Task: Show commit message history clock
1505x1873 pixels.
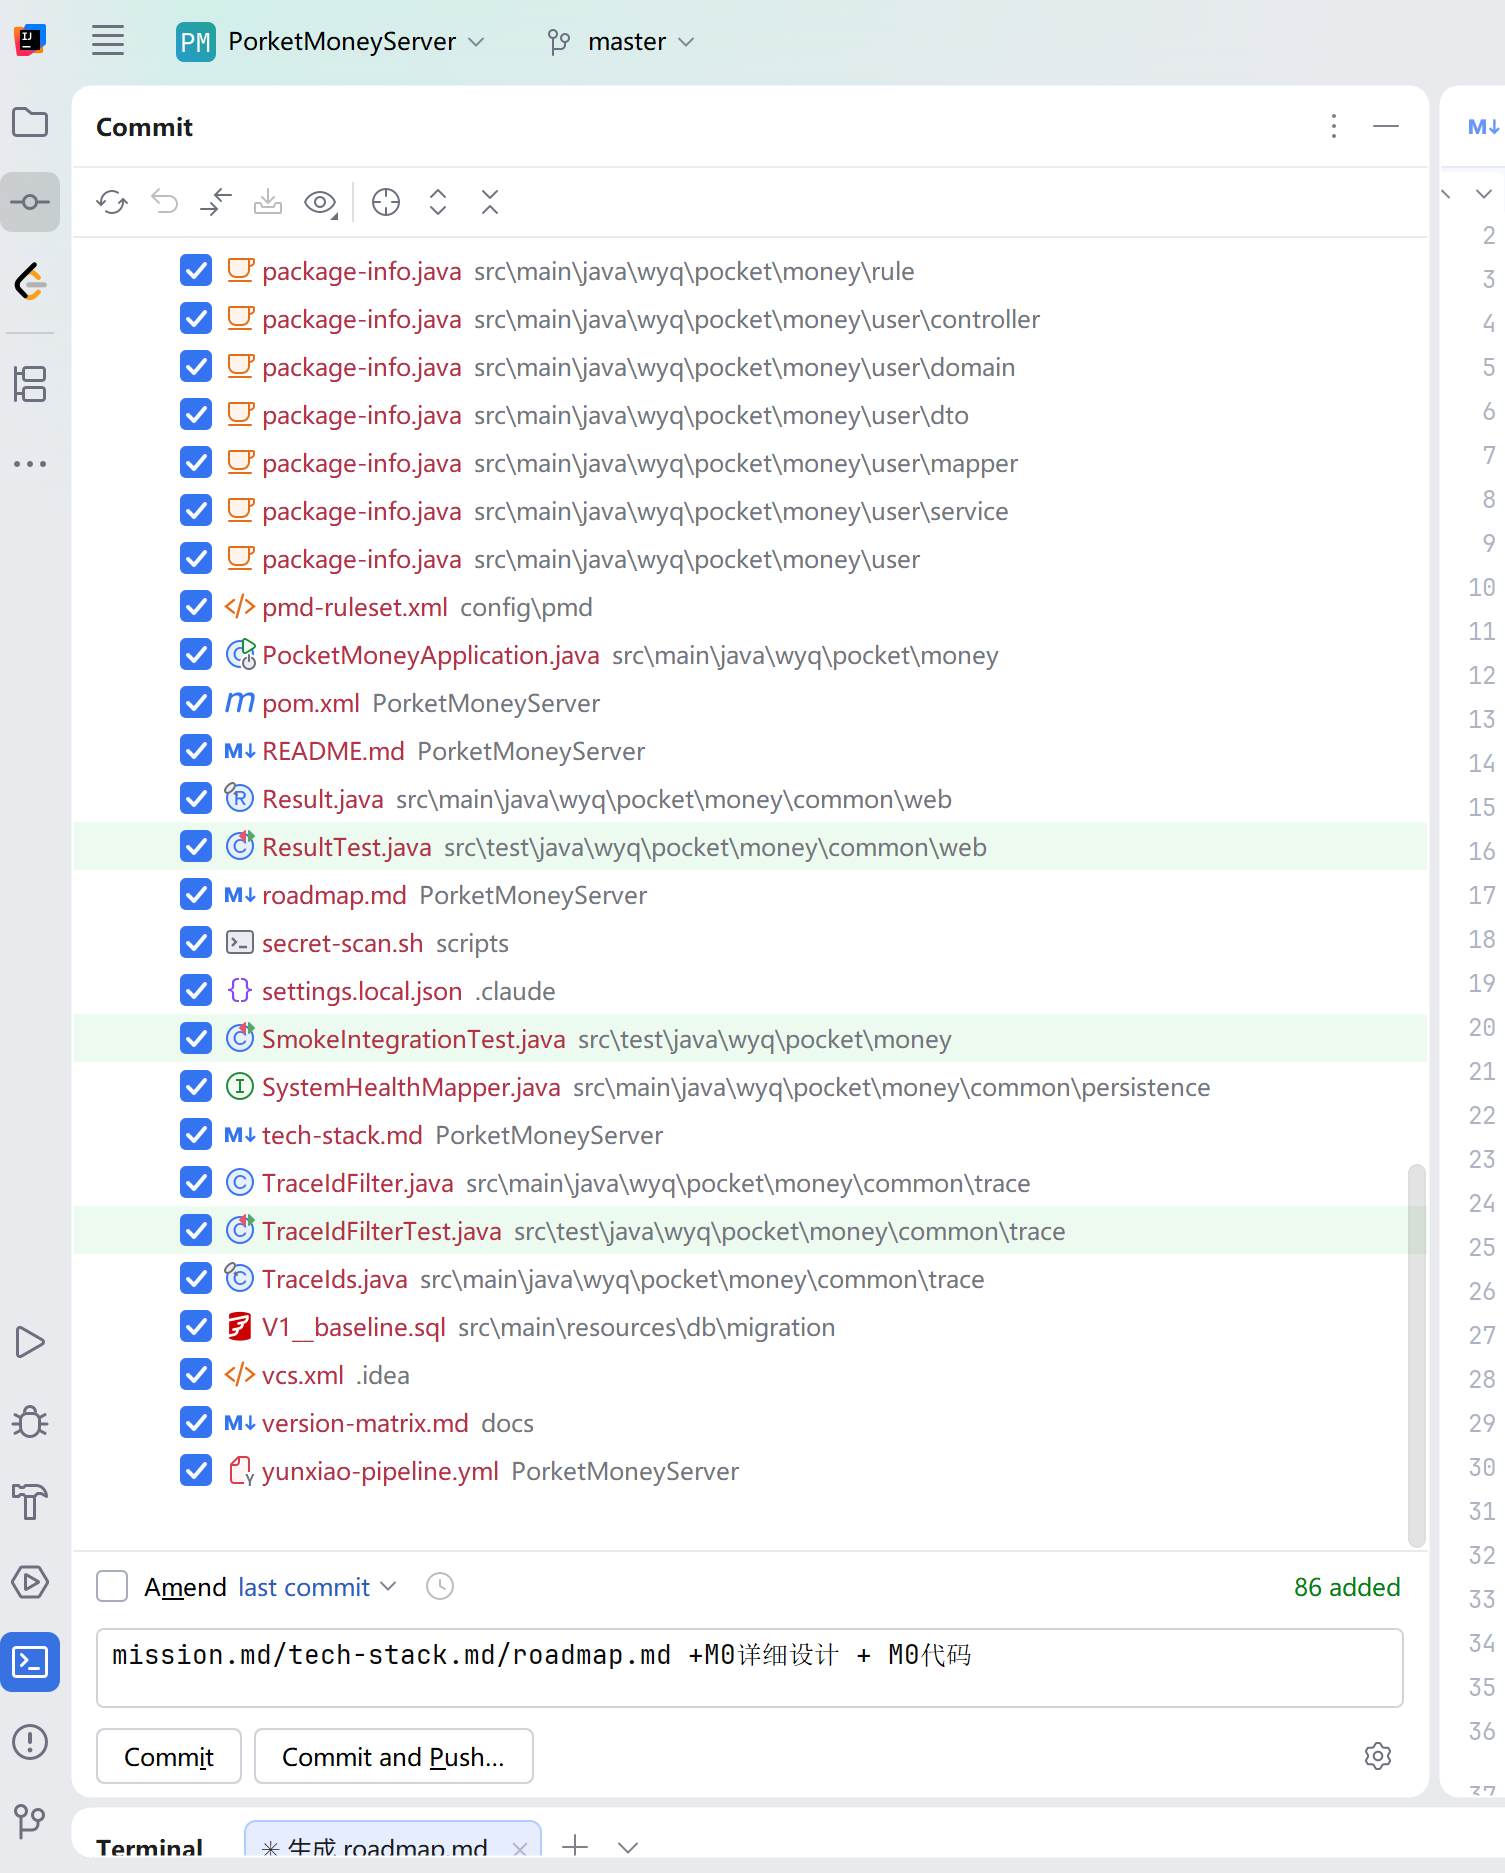Action: point(440,1586)
